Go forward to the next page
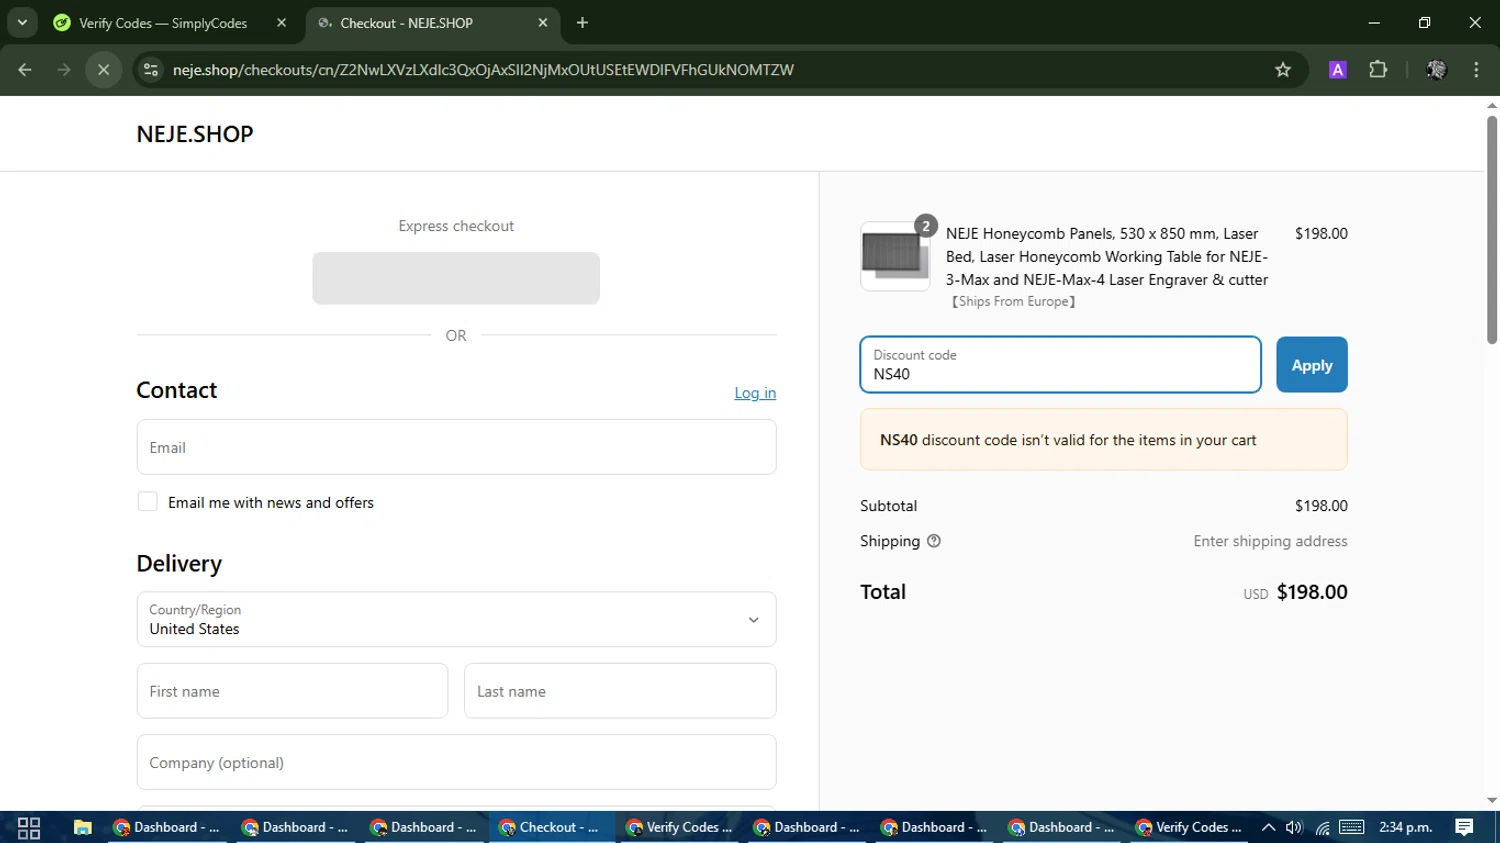This screenshot has width=1500, height=843. pyautogui.click(x=64, y=70)
